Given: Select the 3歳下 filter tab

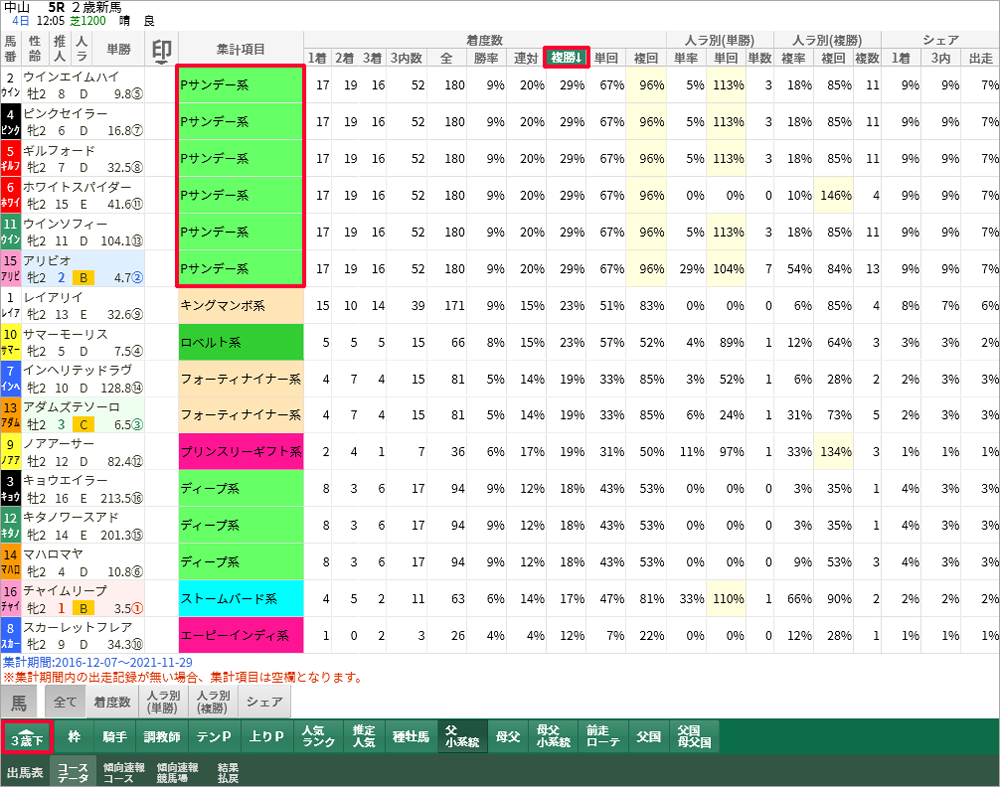Looking at the screenshot, I should (27, 738).
